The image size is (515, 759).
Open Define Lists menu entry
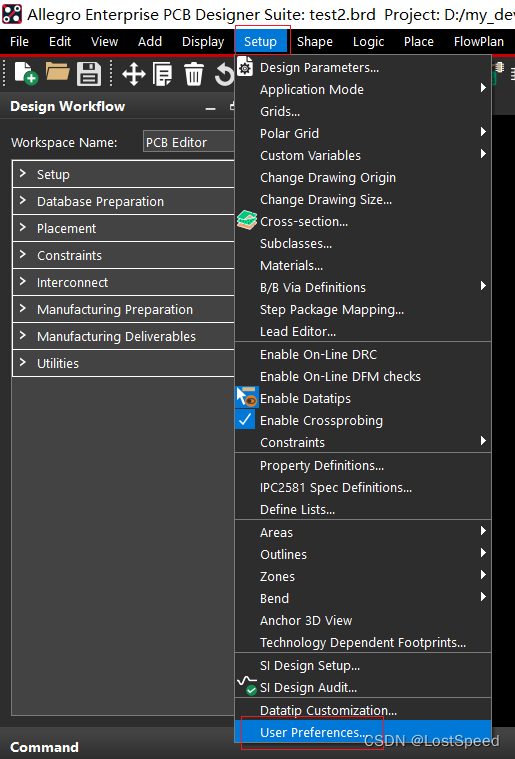363,510
